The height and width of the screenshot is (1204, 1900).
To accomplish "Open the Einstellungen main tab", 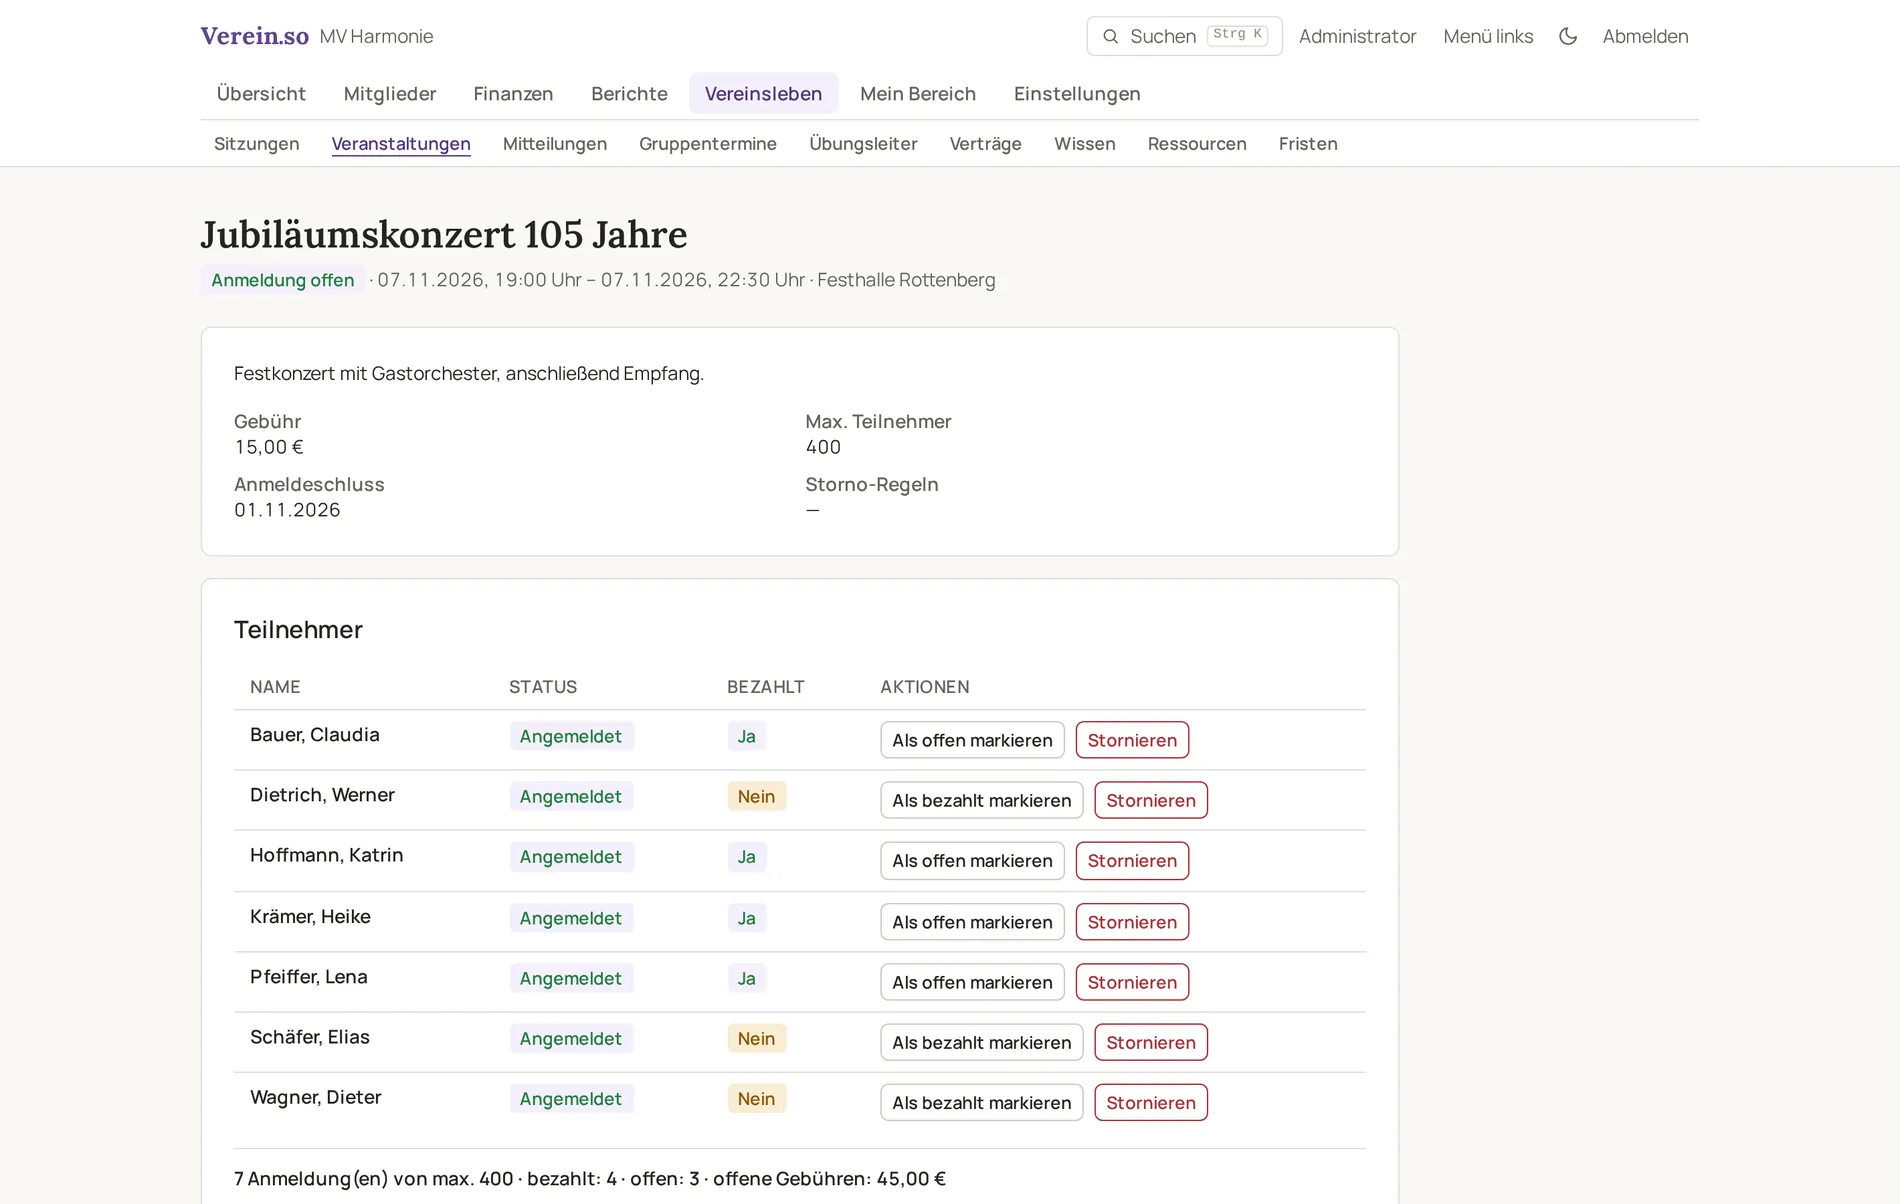I will click(x=1077, y=93).
